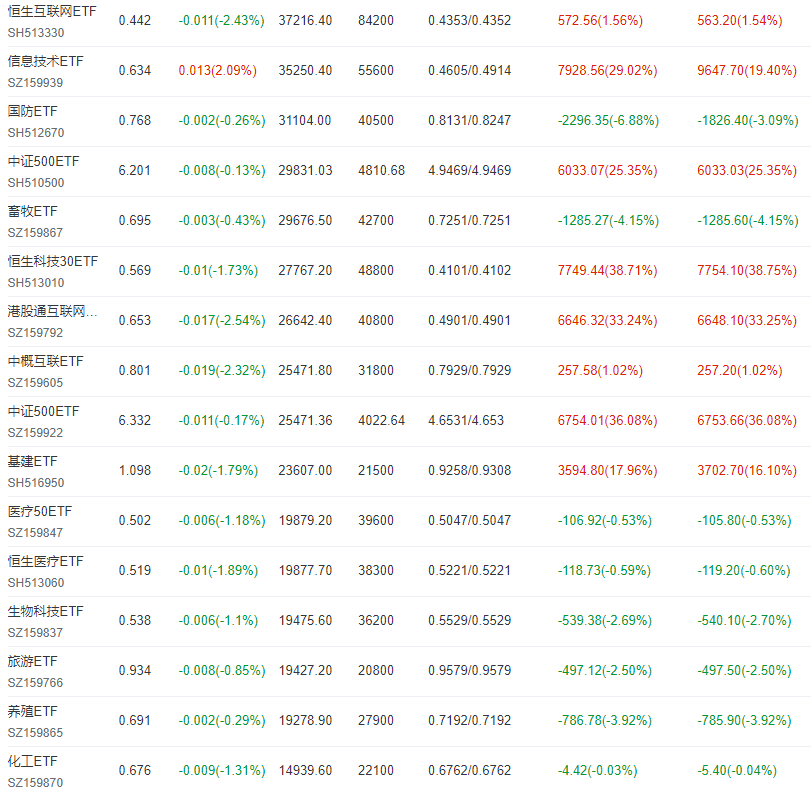811x795 pixels.
Task: Open the 恒生医疗ETF fund name
Action: coord(46,561)
